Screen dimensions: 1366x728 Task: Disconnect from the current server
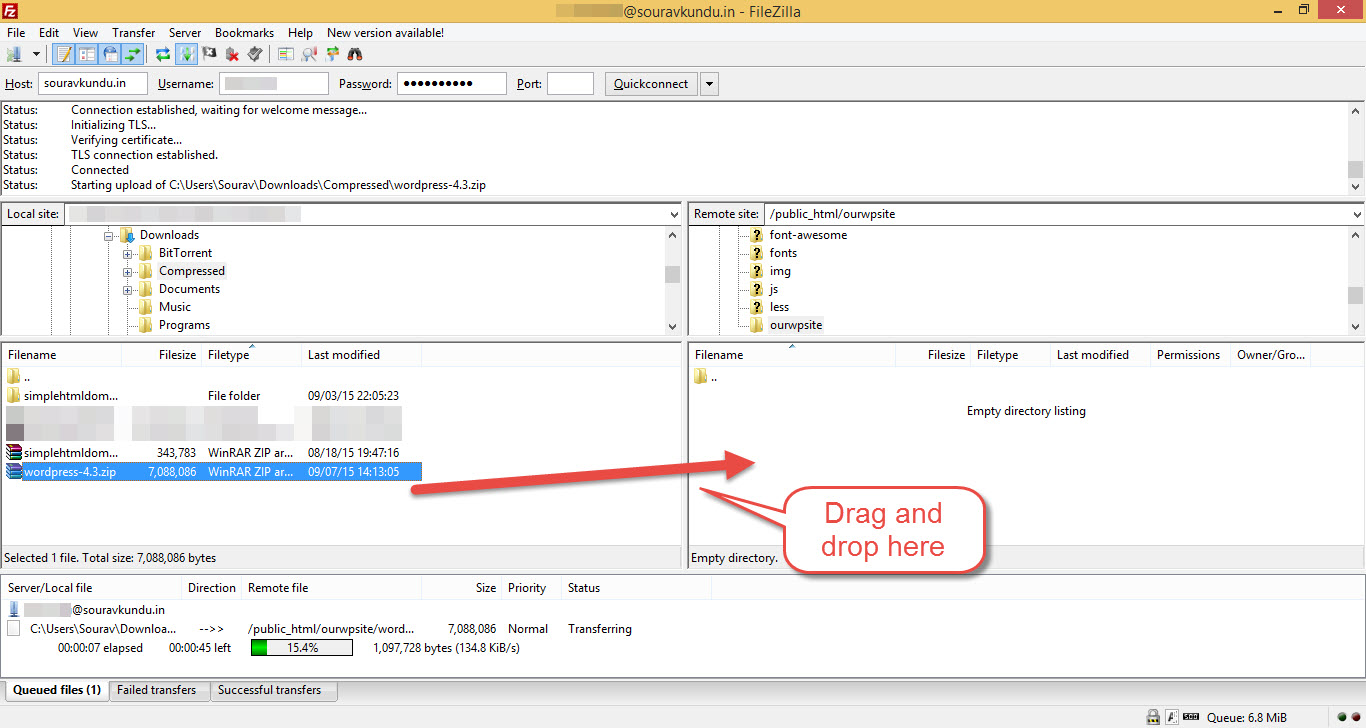(x=232, y=54)
